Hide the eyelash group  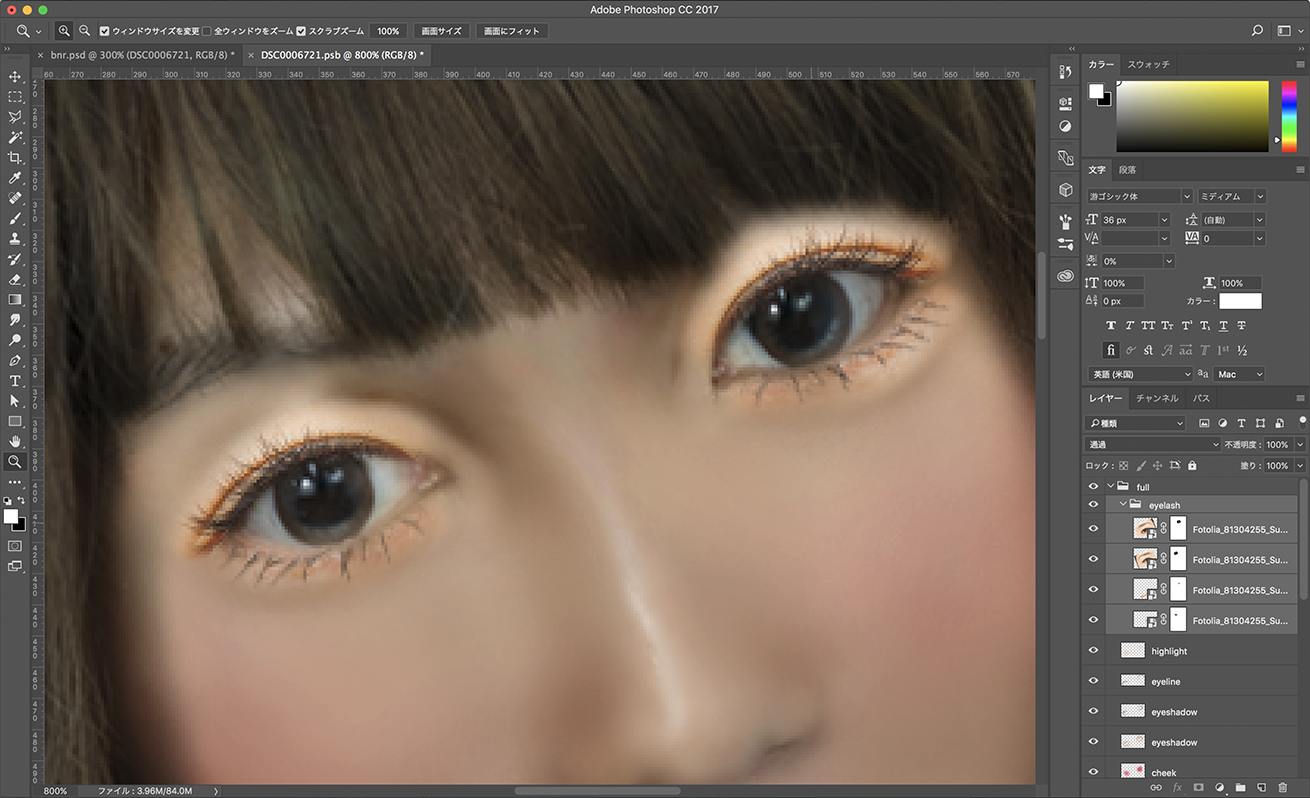[x=1093, y=505]
